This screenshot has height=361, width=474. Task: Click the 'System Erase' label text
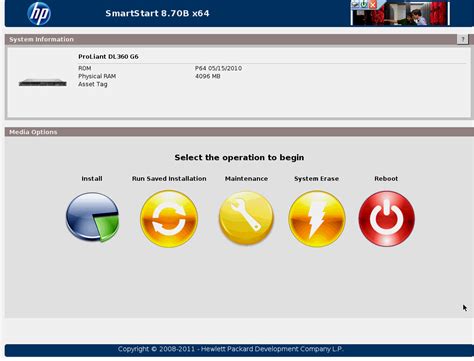pyautogui.click(x=316, y=179)
